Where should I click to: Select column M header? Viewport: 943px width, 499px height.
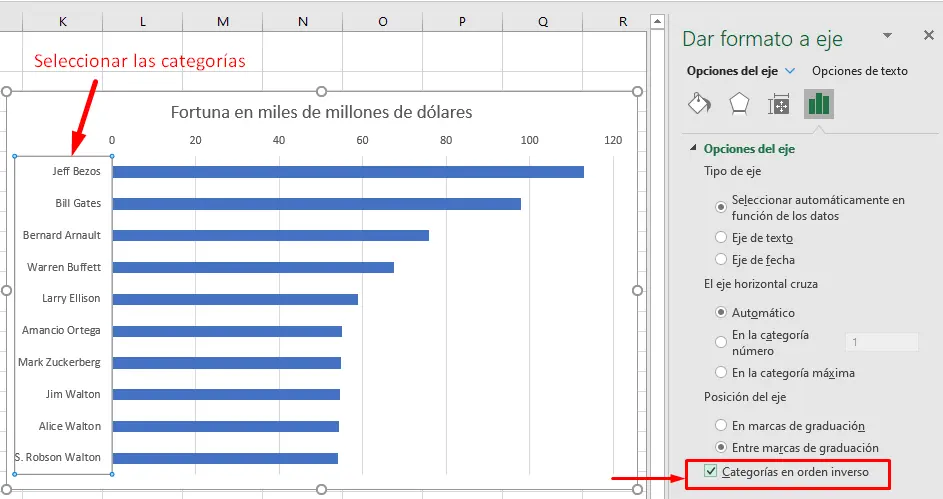223,22
